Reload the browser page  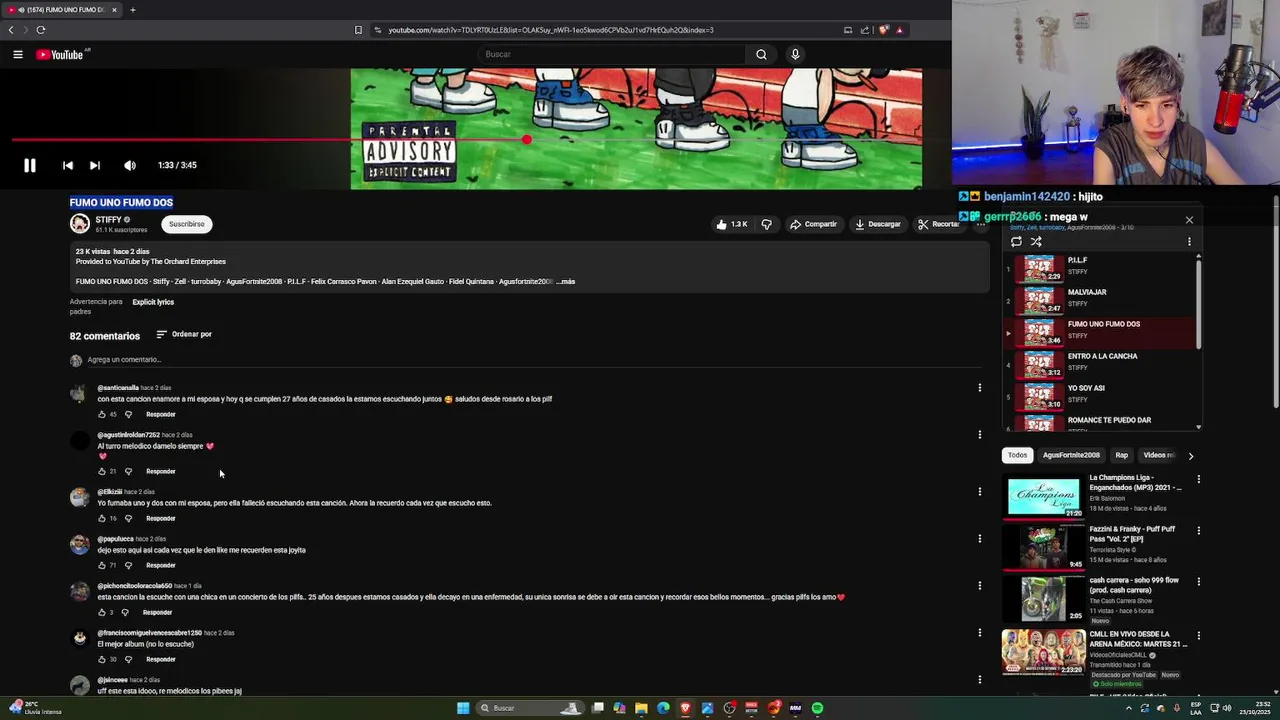(x=41, y=30)
